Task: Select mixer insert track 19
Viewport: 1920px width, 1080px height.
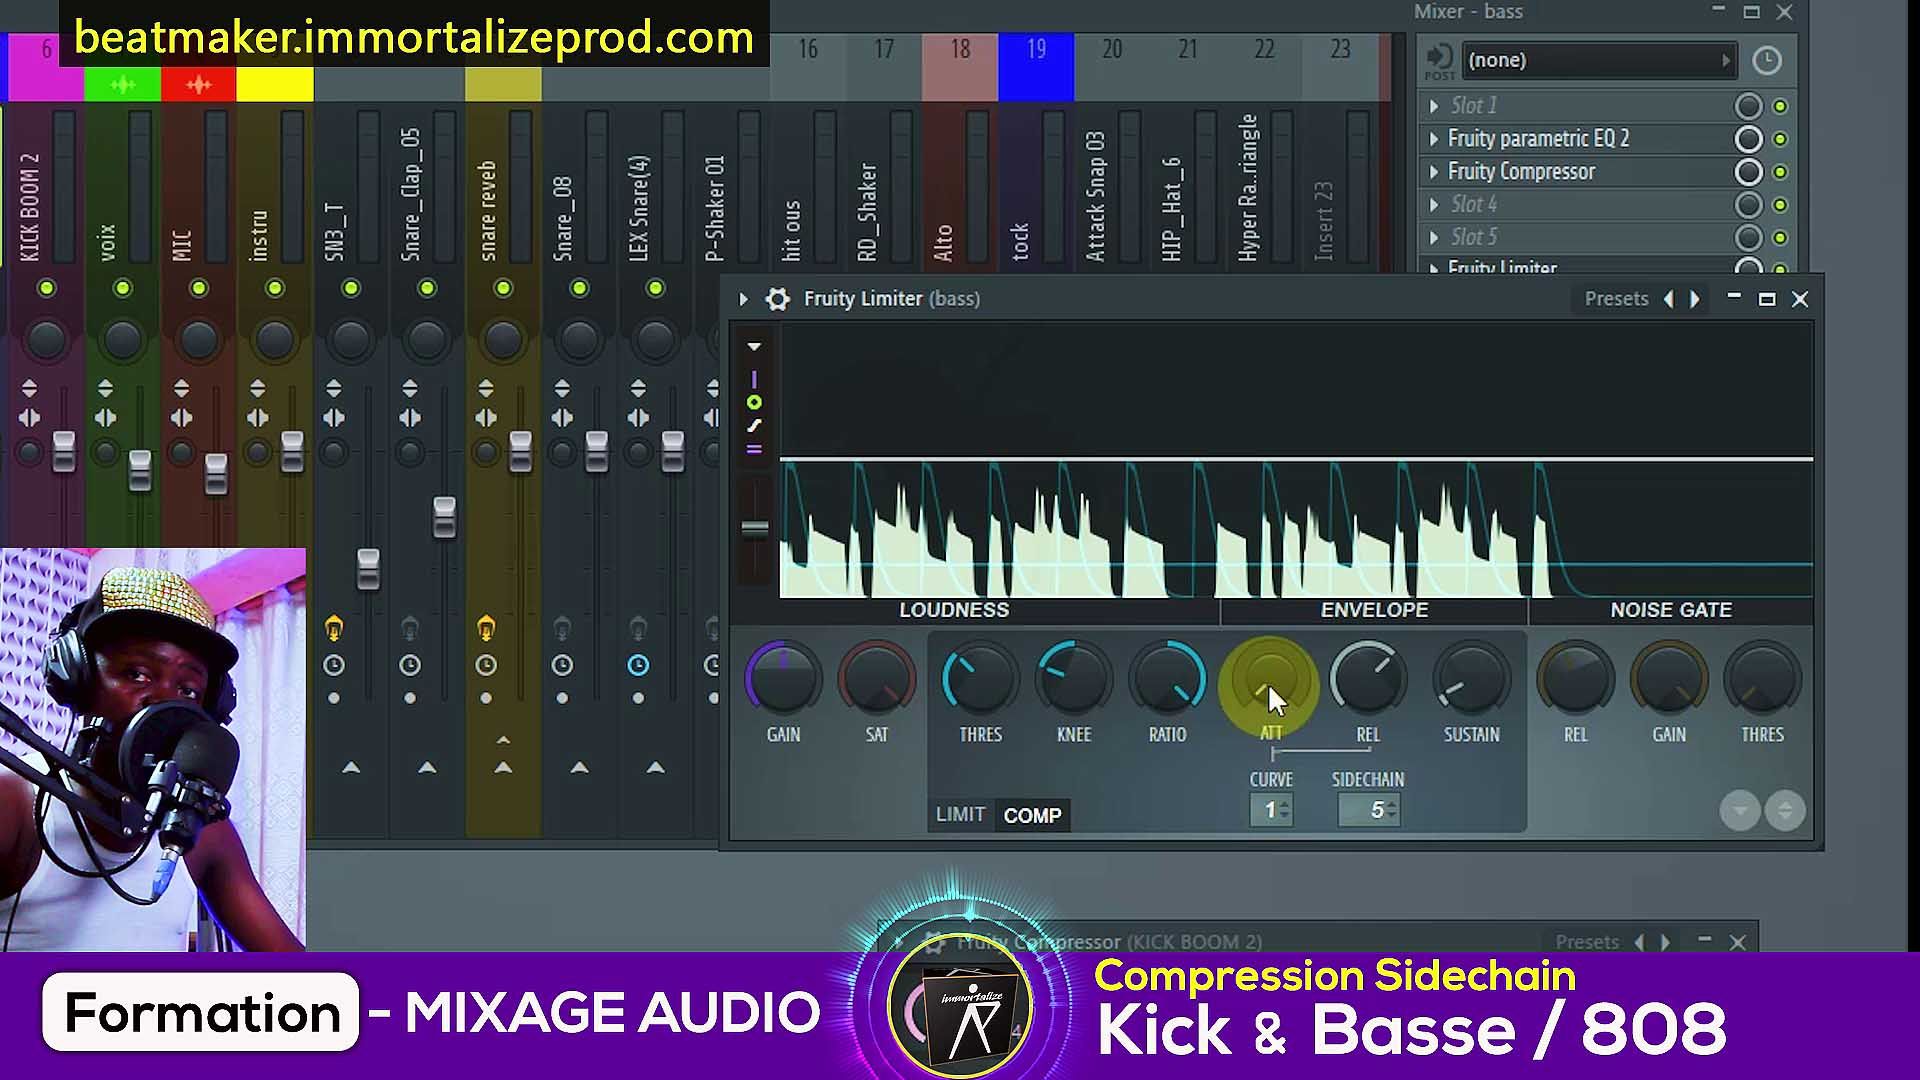Action: (1036, 67)
